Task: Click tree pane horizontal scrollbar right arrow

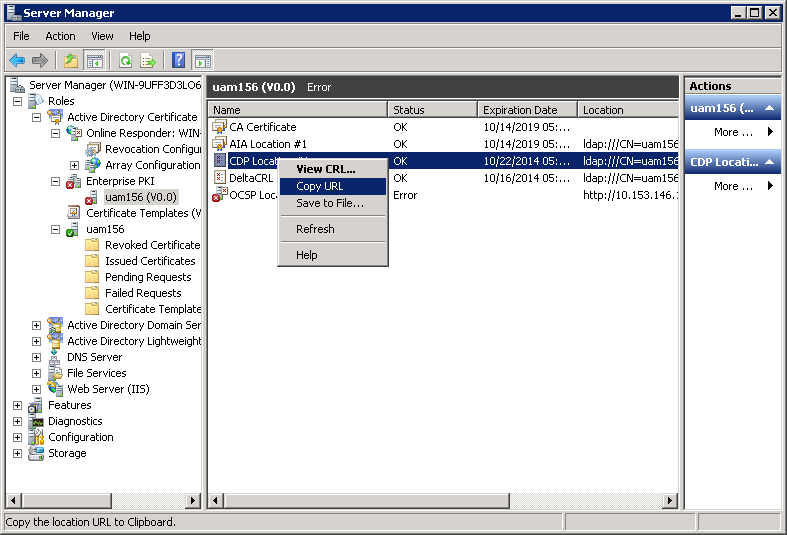Action: tap(193, 500)
